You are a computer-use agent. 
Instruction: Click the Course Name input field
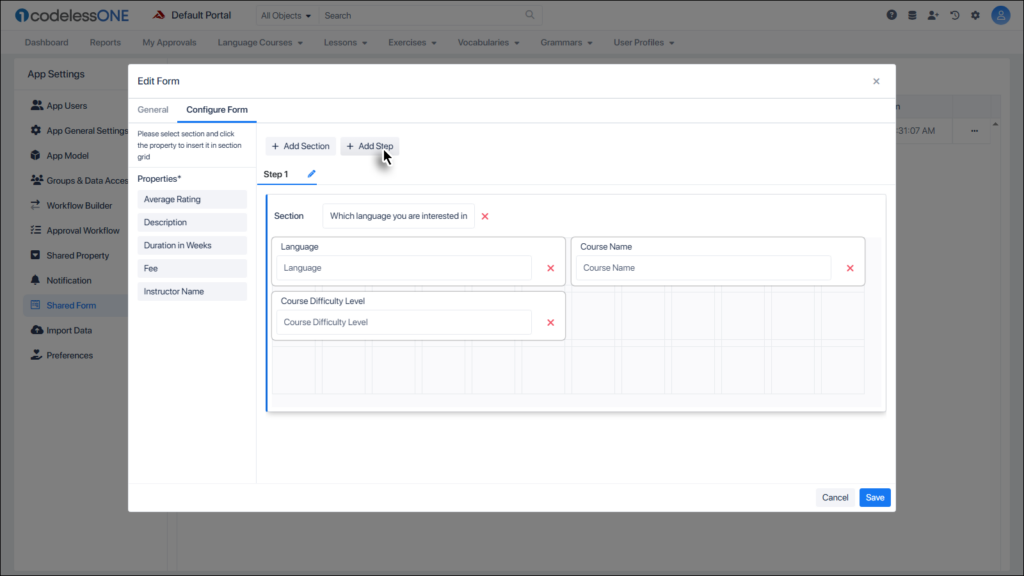click(x=703, y=268)
